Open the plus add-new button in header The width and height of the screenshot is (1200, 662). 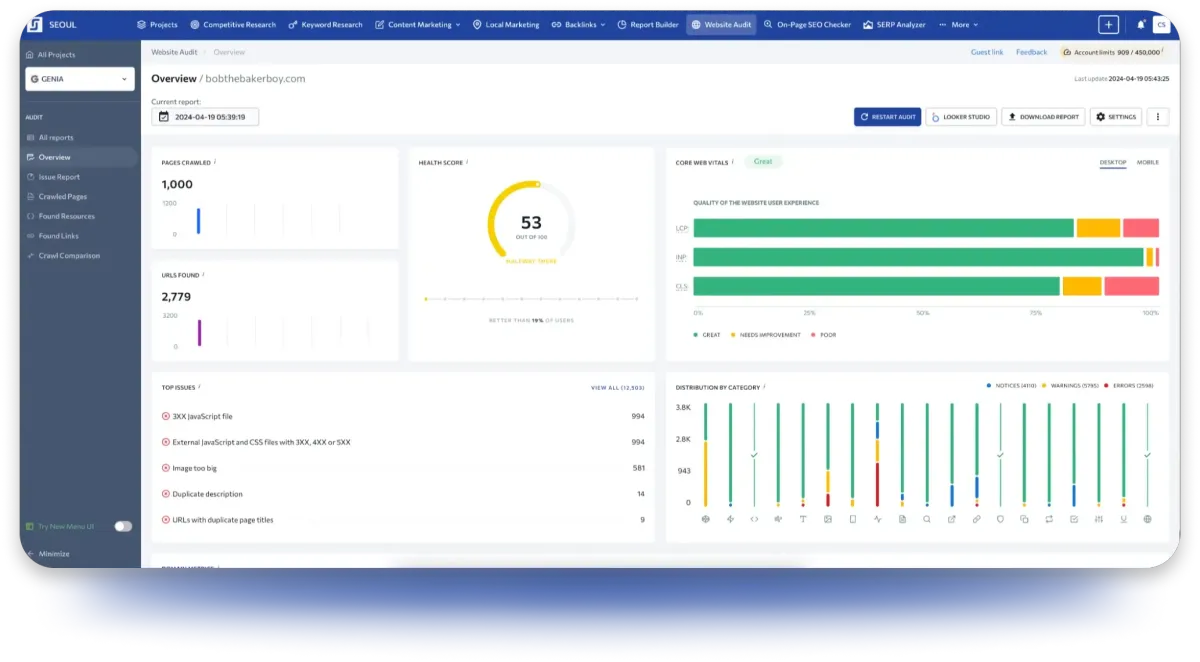(x=1108, y=25)
